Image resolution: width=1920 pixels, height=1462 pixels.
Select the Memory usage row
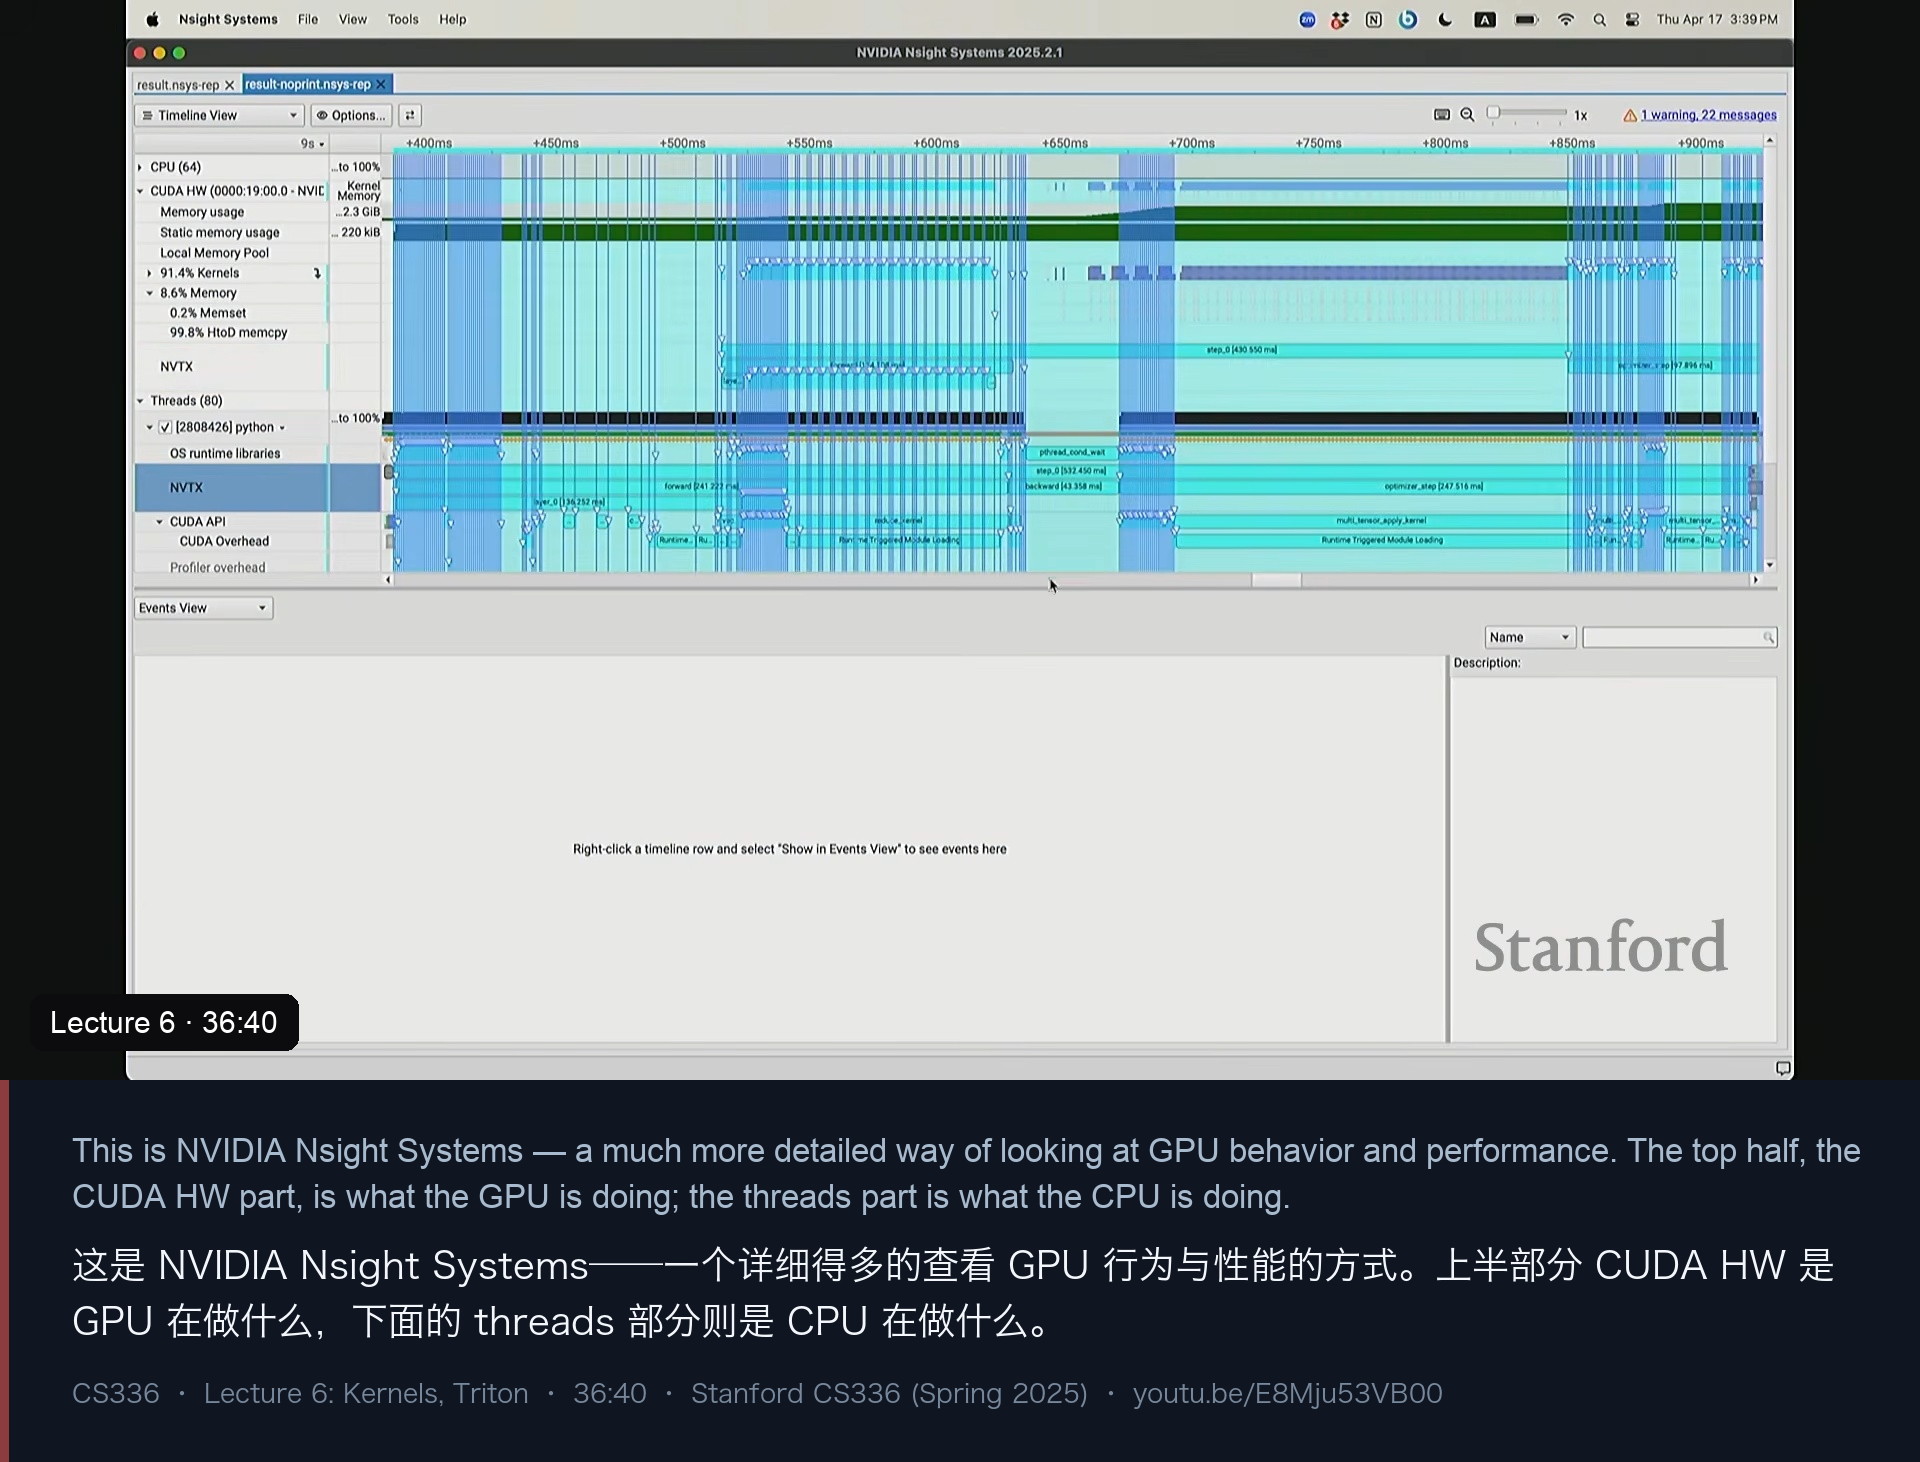(x=231, y=212)
